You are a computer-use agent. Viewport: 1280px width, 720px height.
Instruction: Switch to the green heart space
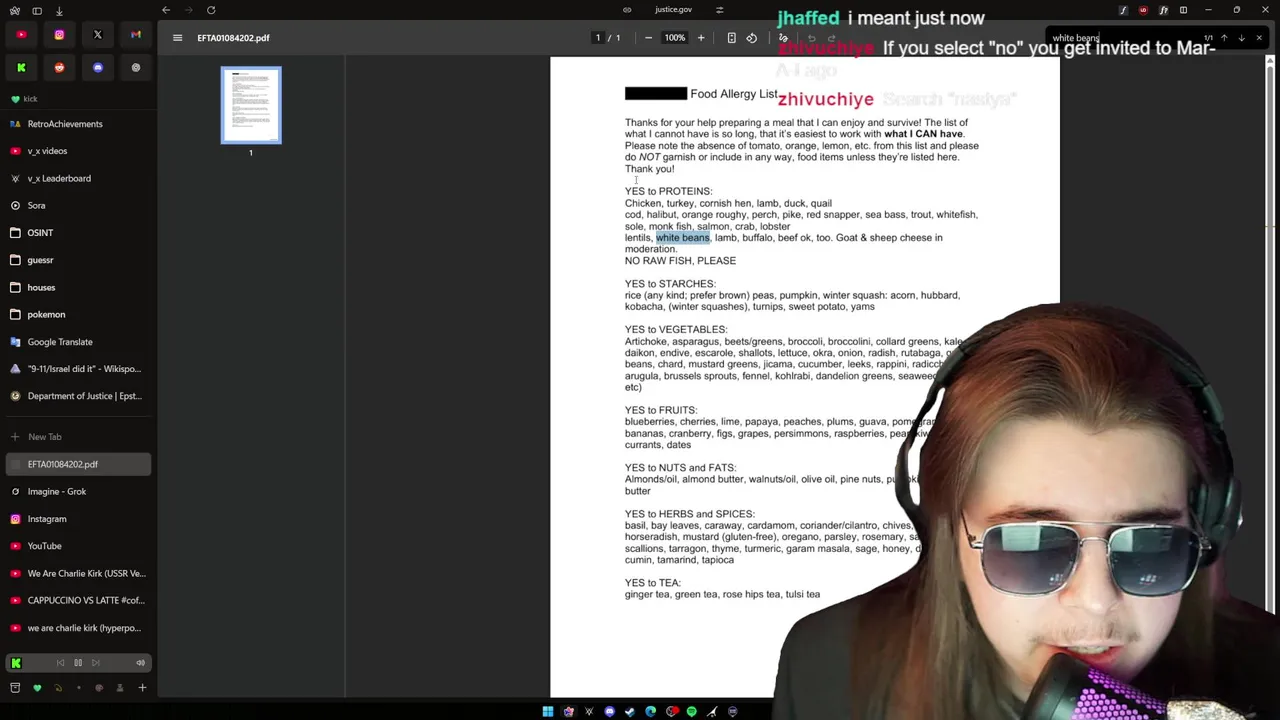coord(37,688)
